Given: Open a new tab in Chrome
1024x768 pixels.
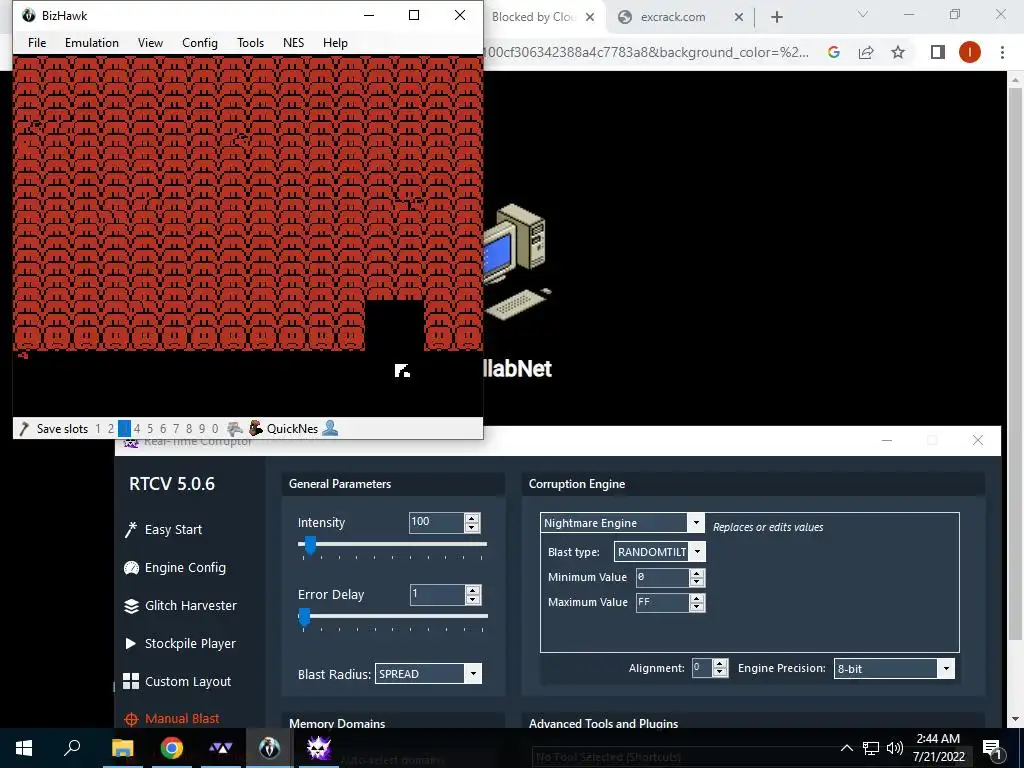Looking at the screenshot, I should coord(776,17).
